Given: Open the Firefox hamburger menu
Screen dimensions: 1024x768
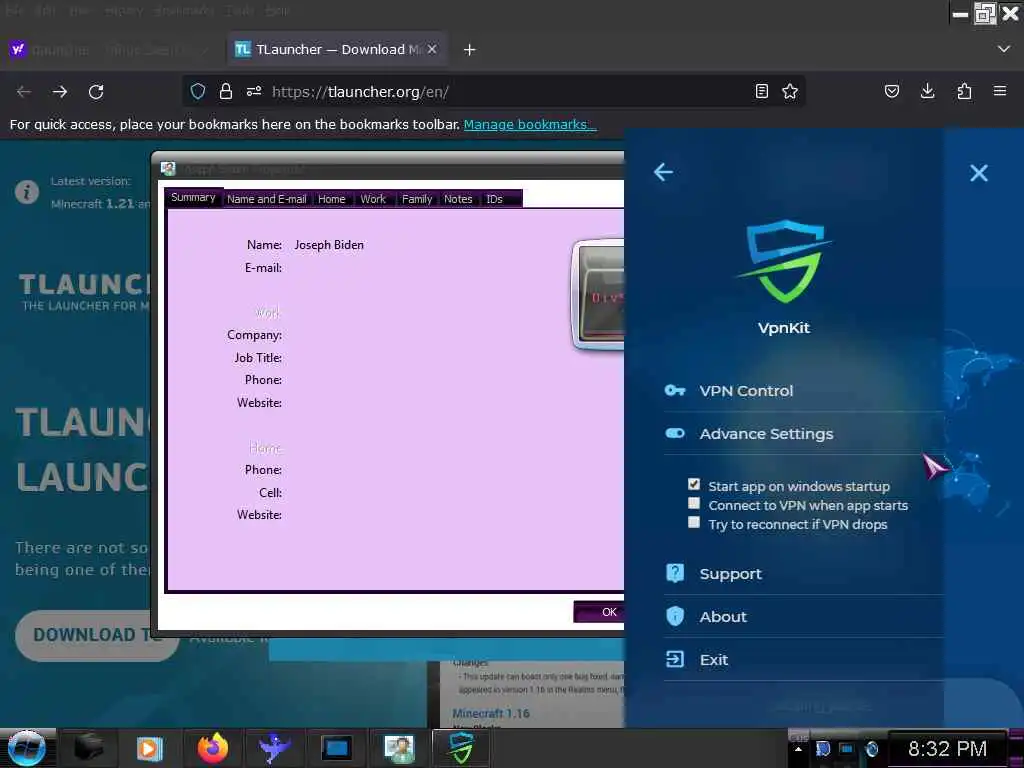Looking at the screenshot, I should point(1000,91).
